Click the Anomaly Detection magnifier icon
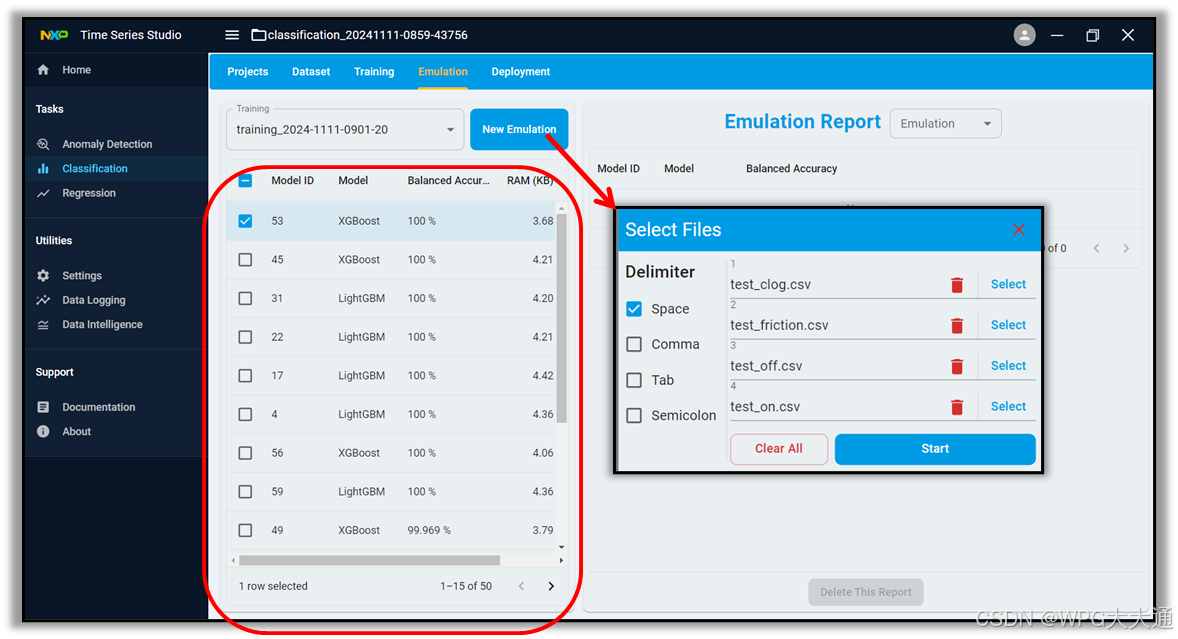This screenshot has height=639, width=1178. [43, 144]
